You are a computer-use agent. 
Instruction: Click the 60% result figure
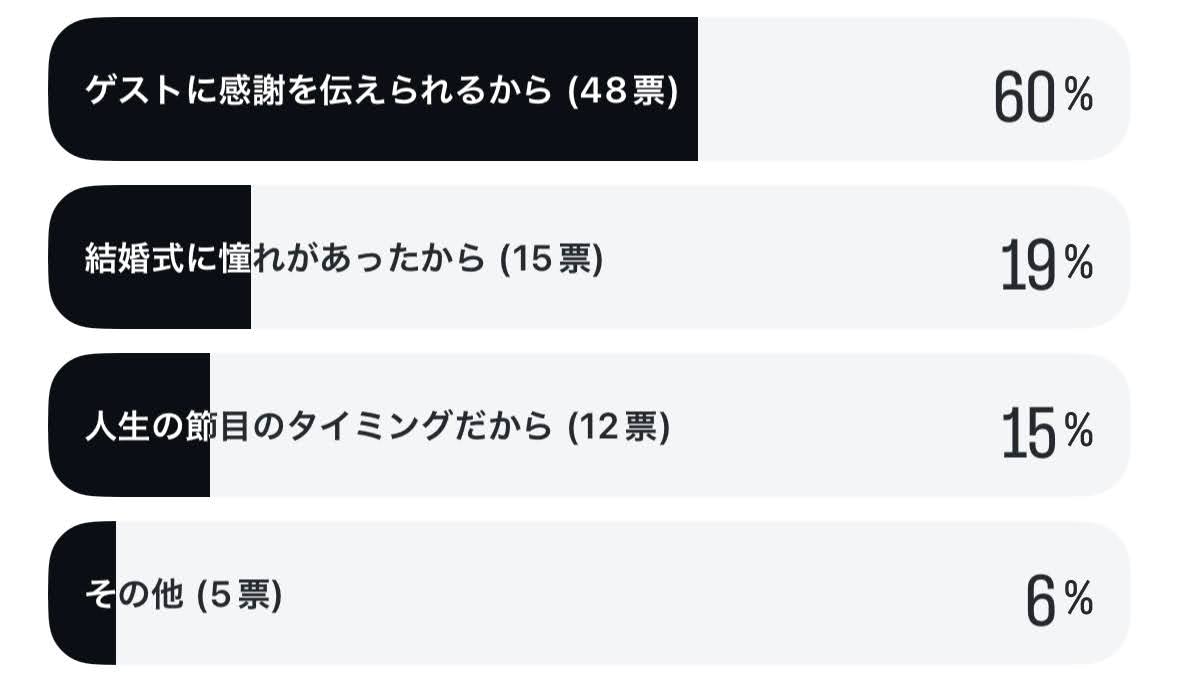tap(1043, 96)
